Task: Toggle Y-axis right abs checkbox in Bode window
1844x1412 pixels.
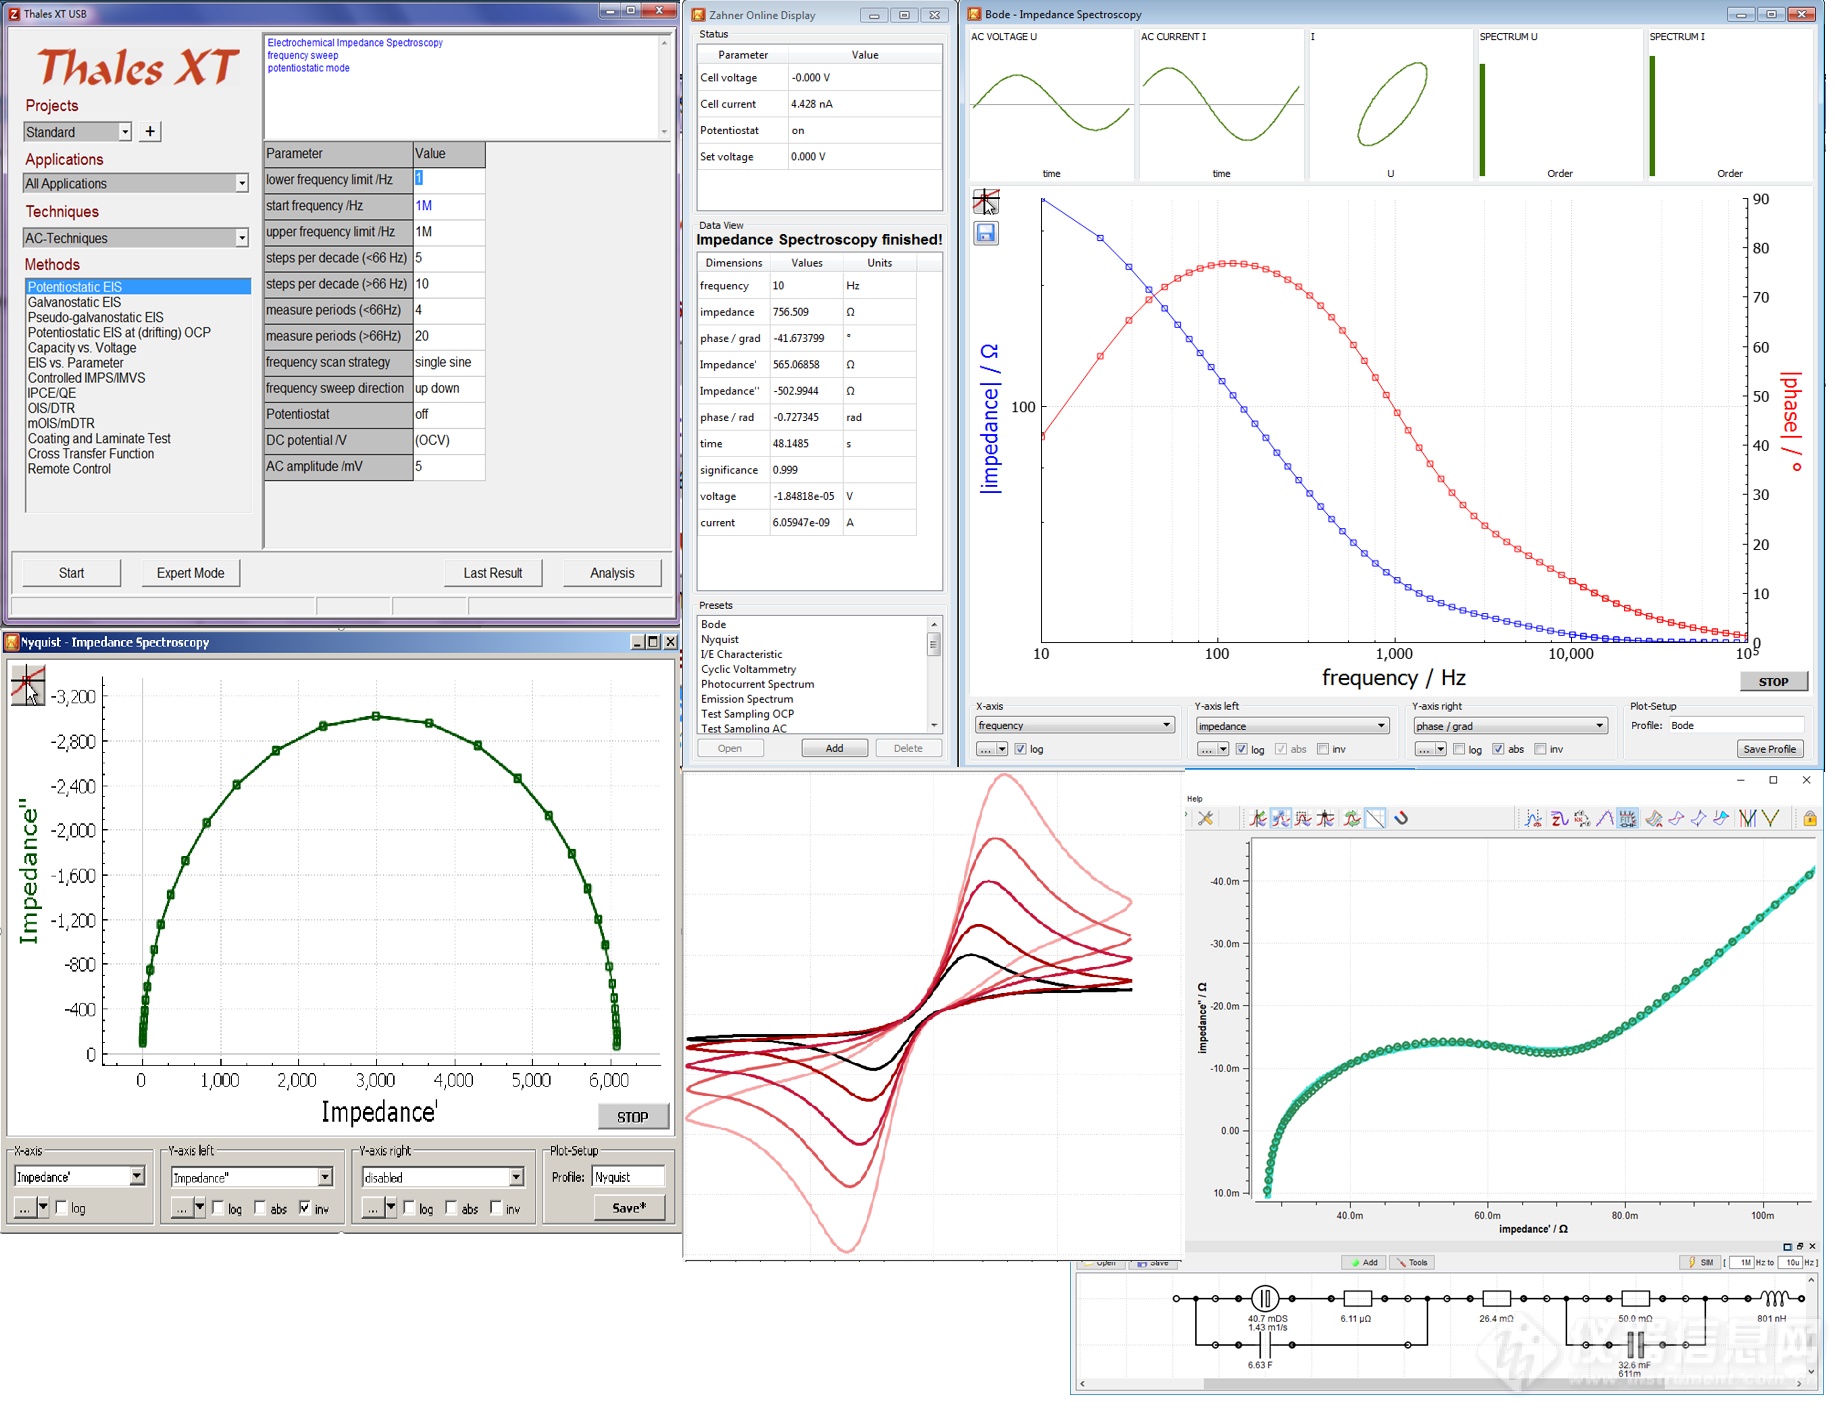Action: pyautogui.click(x=1498, y=749)
